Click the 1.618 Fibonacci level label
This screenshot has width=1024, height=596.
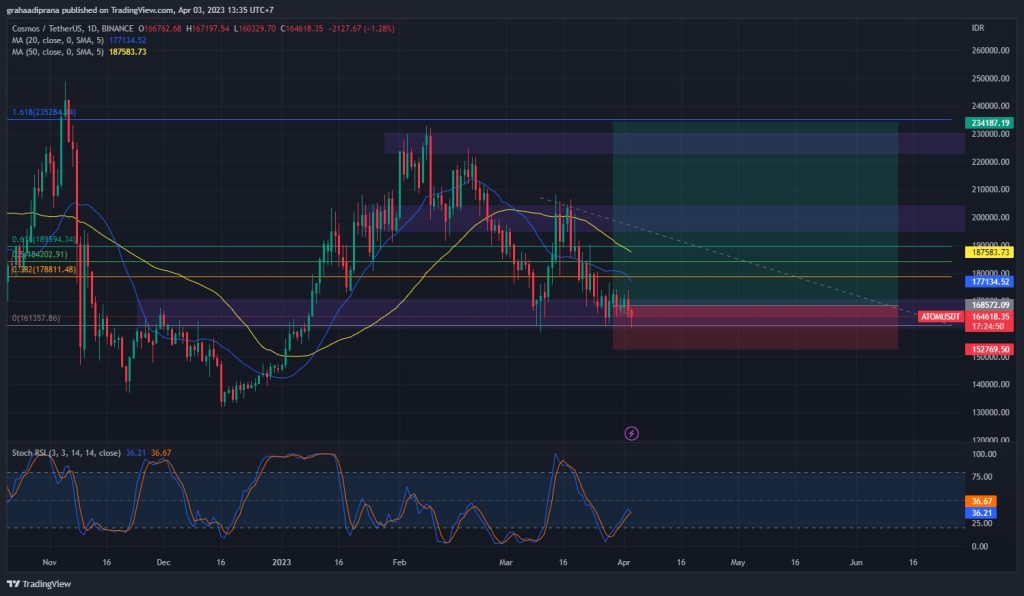[44, 112]
